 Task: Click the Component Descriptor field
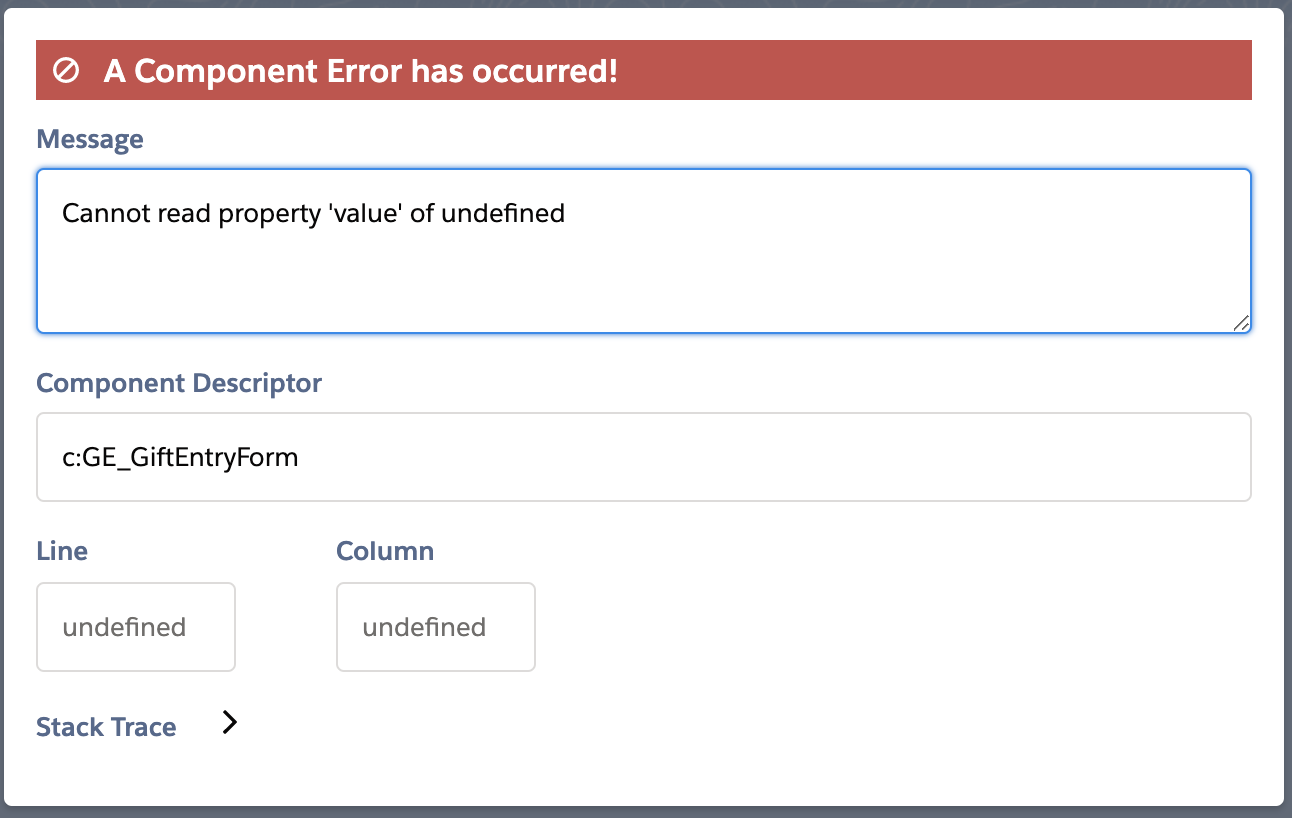pyautogui.click(x=643, y=456)
